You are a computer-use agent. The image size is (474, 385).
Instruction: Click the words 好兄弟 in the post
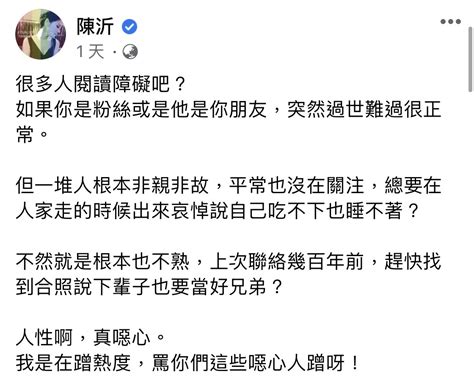click(x=238, y=287)
